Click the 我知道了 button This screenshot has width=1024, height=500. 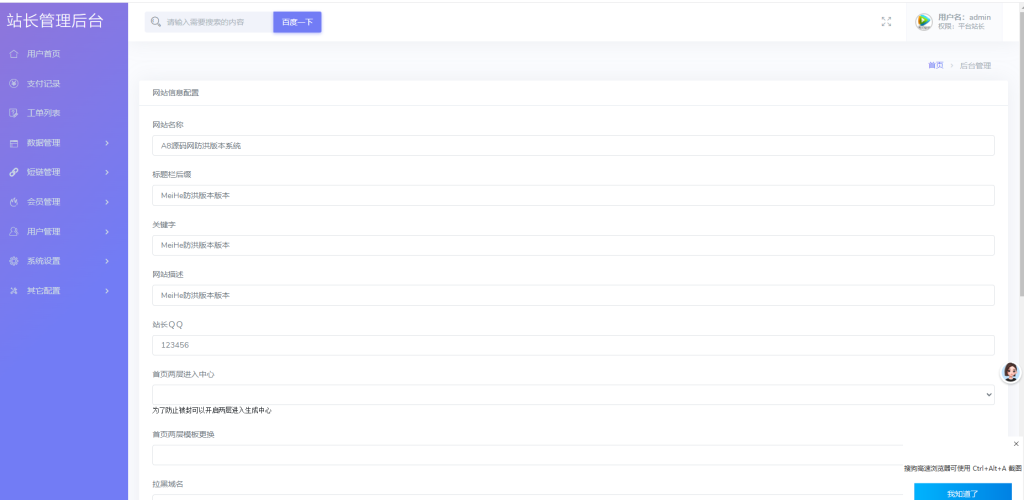click(x=963, y=493)
